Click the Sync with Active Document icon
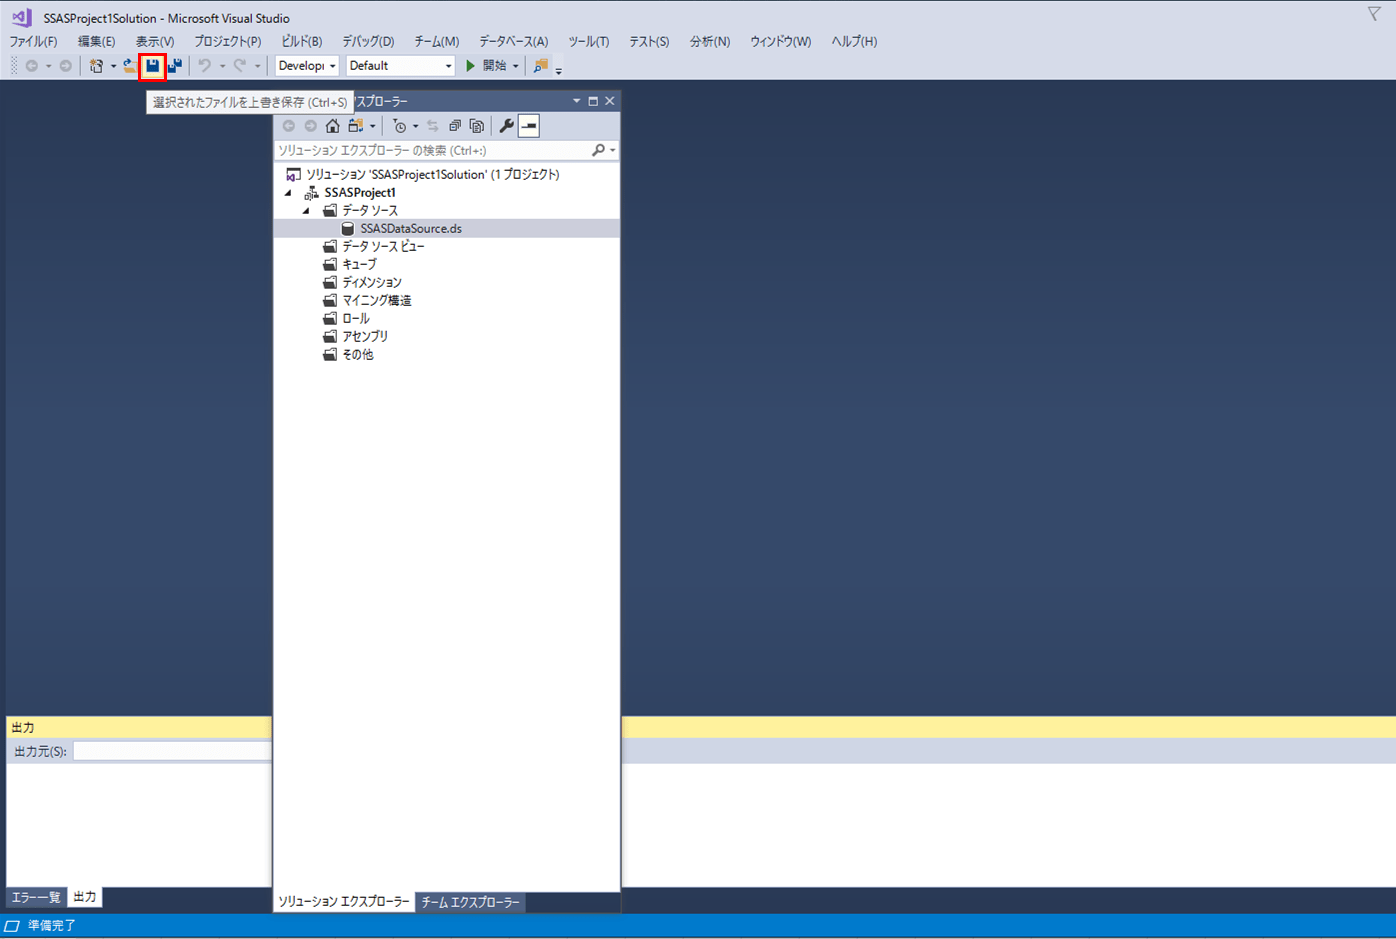Viewport: 1396px width, 939px height. click(433, 126)
